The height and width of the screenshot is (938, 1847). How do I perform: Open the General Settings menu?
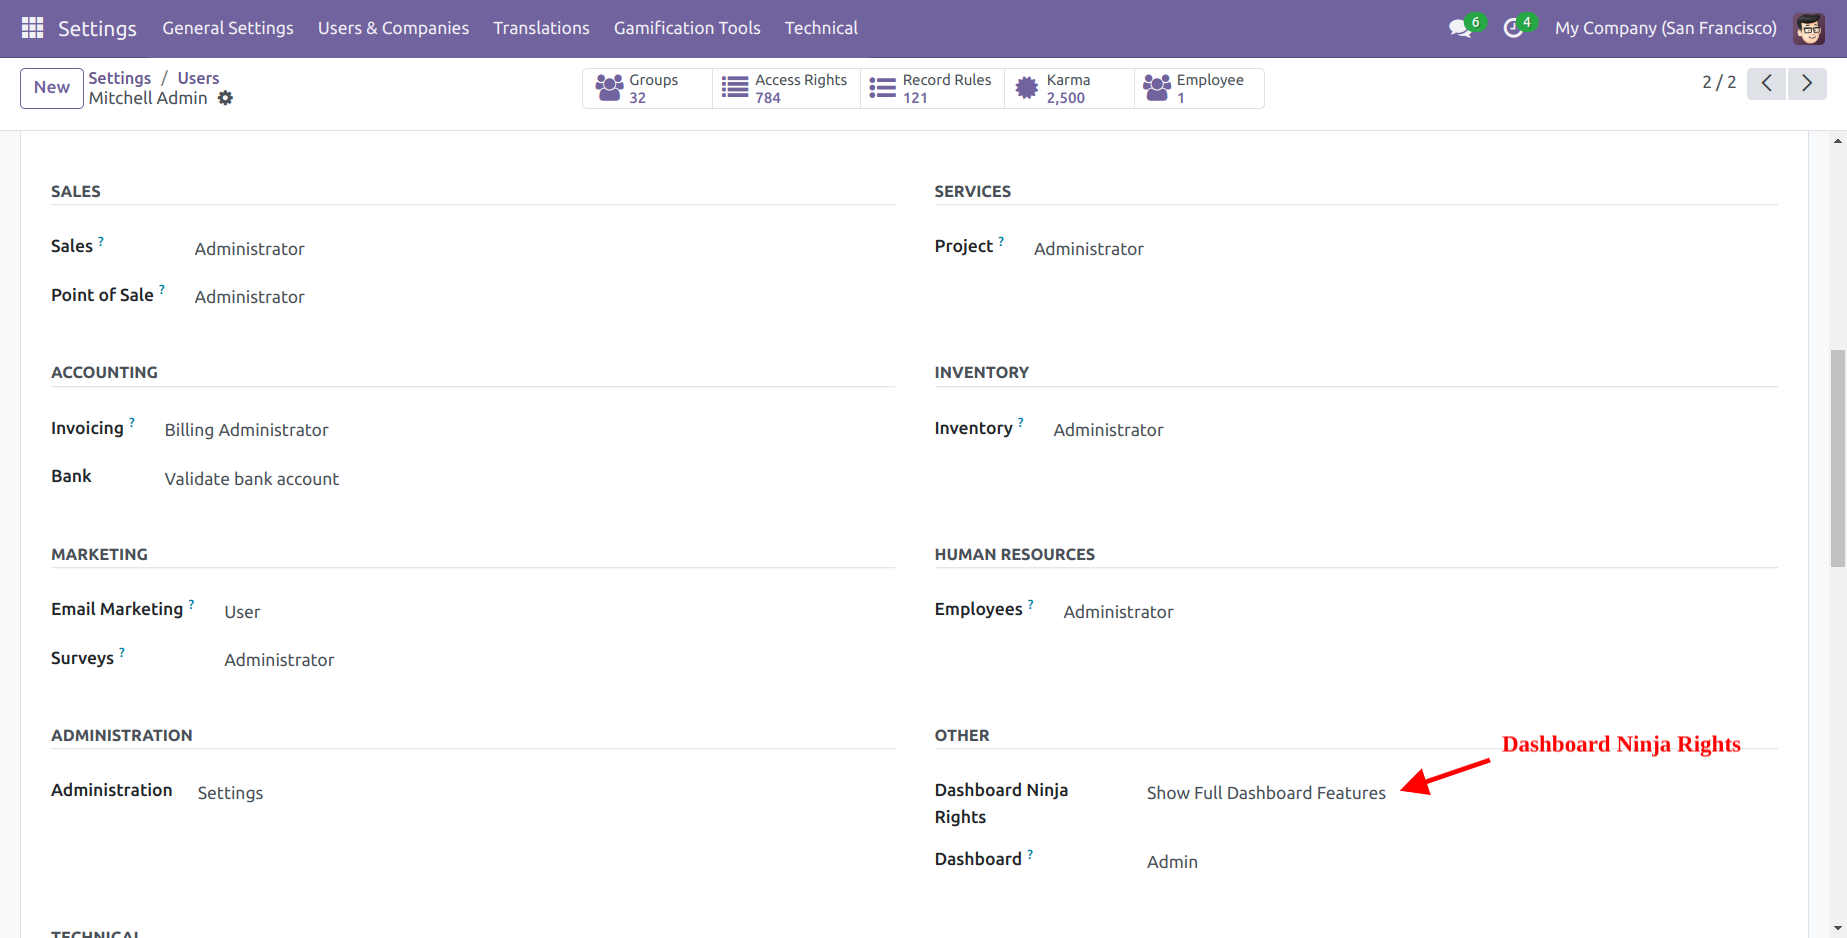(x=228, y=28)
